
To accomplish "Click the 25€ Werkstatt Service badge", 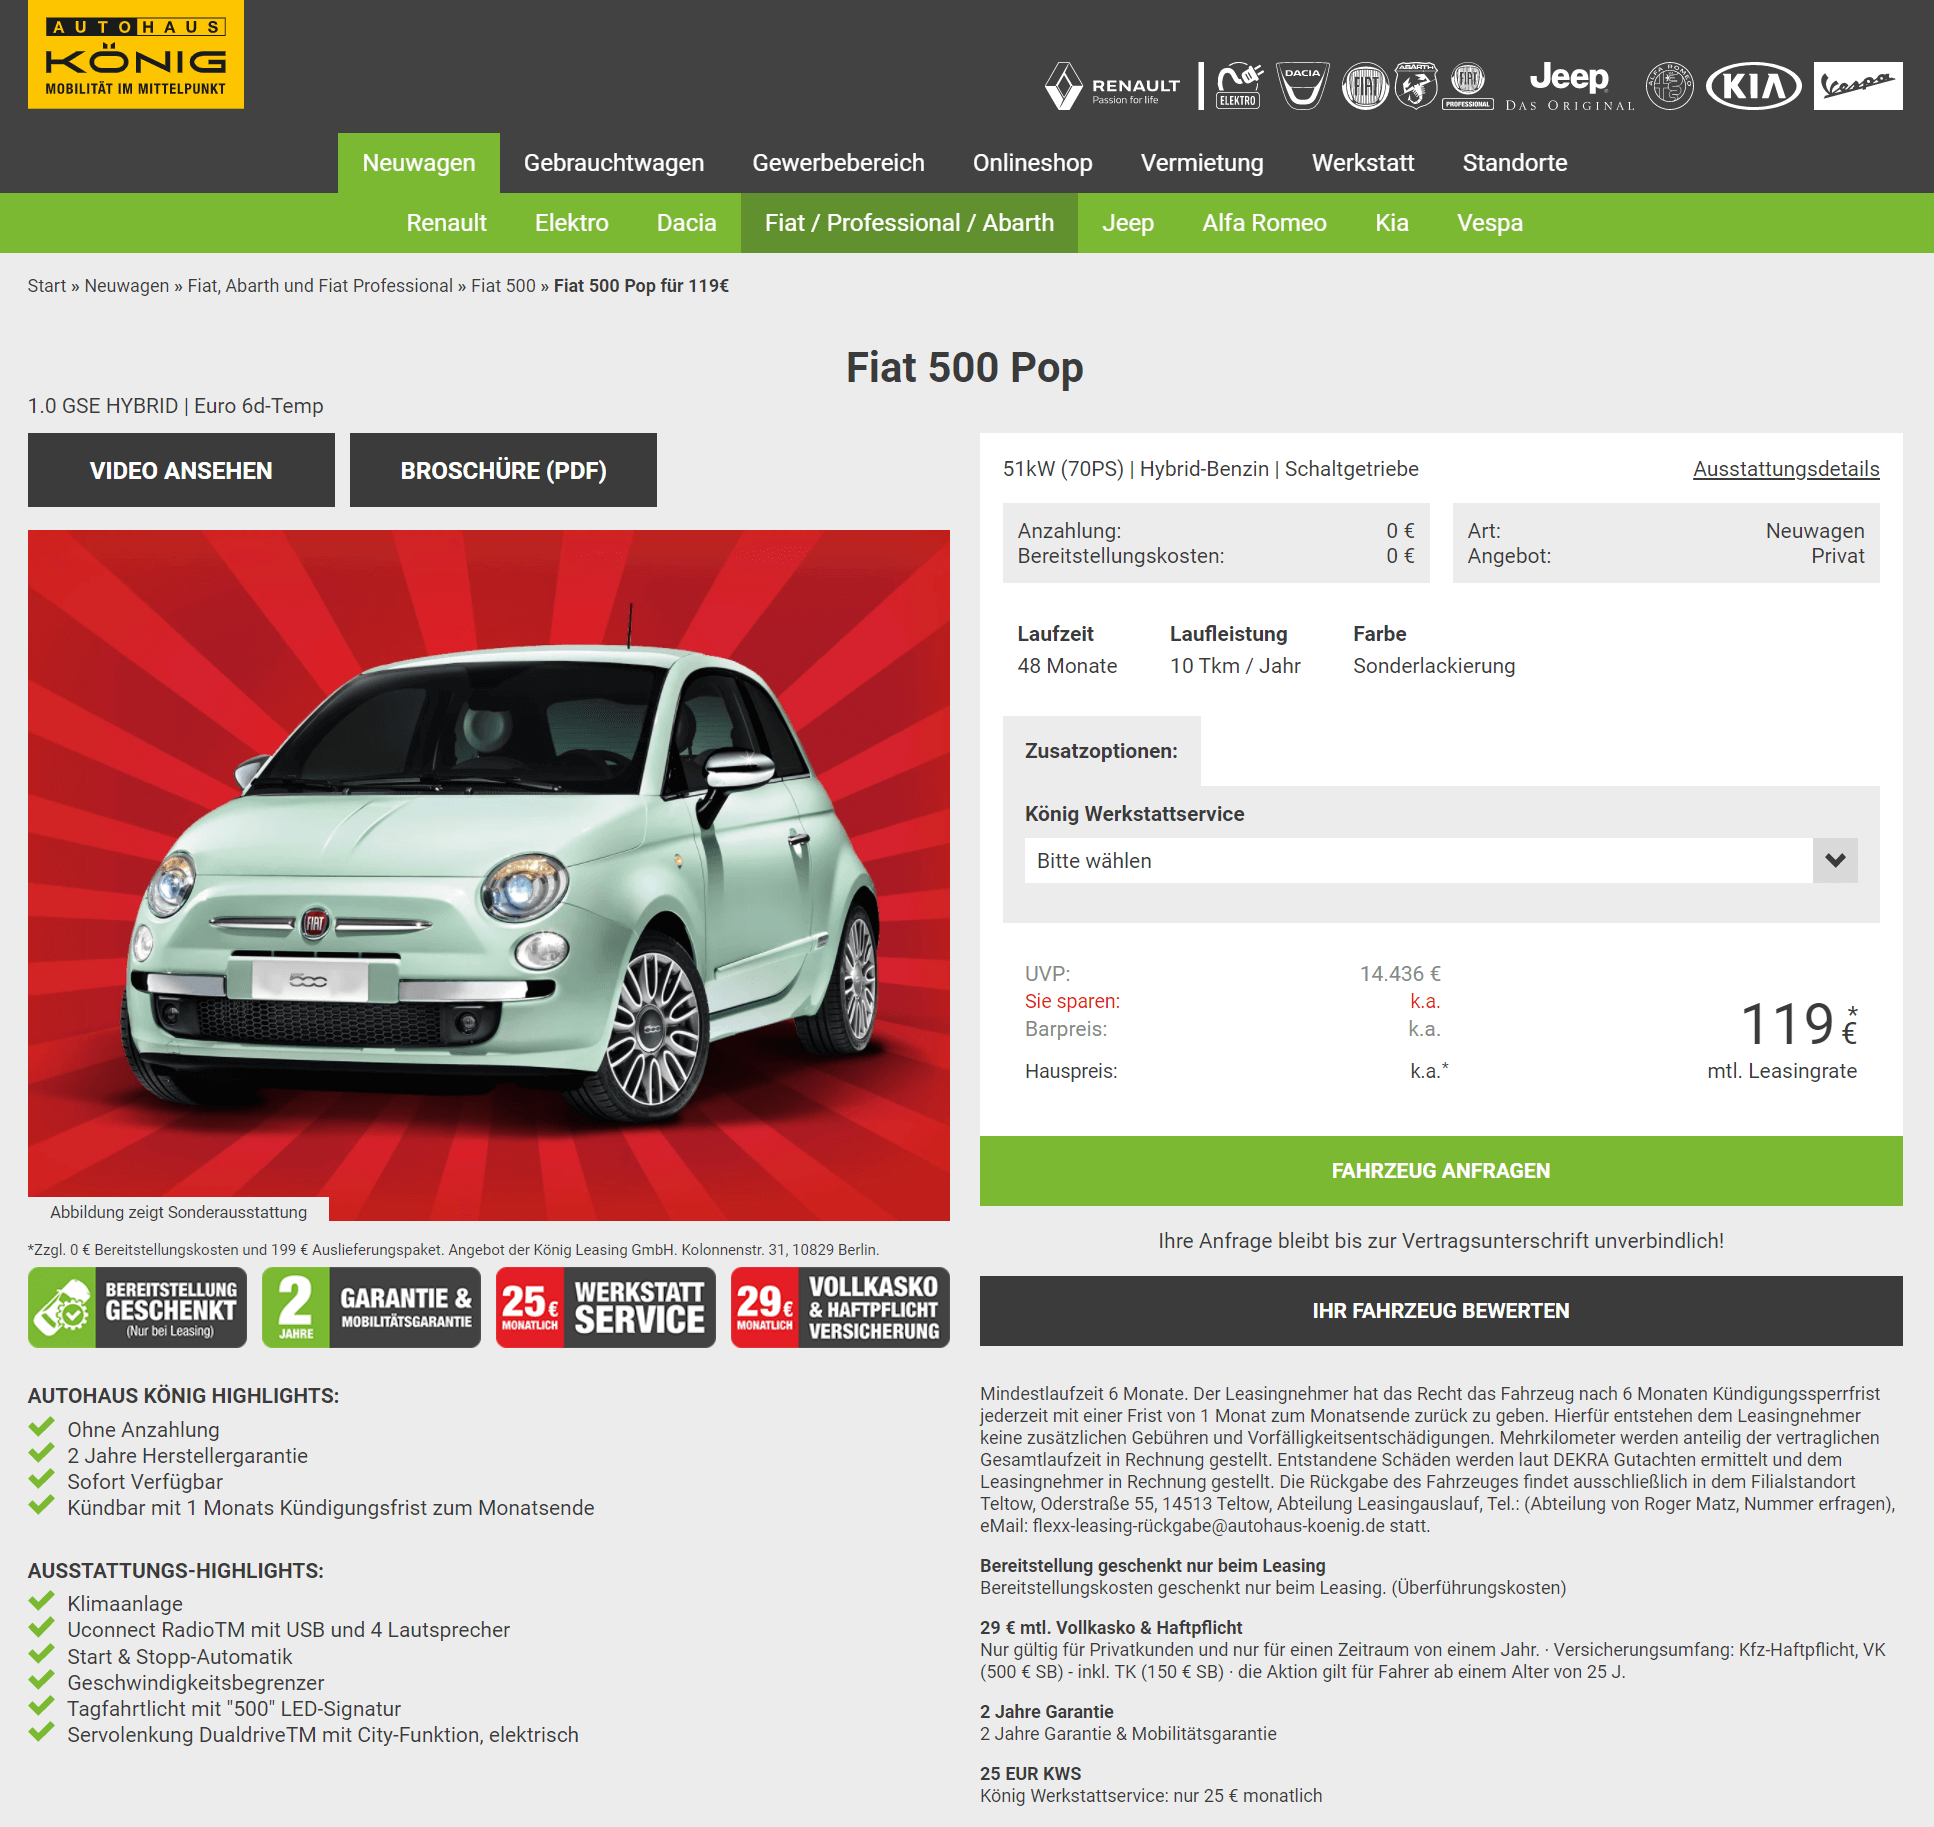I will point(606,1308).
